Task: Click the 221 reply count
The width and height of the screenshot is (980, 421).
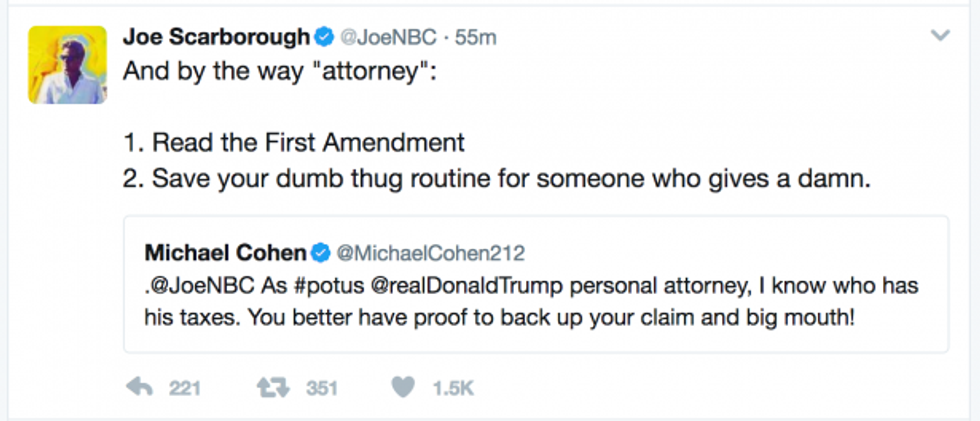Action: [184, 388]
